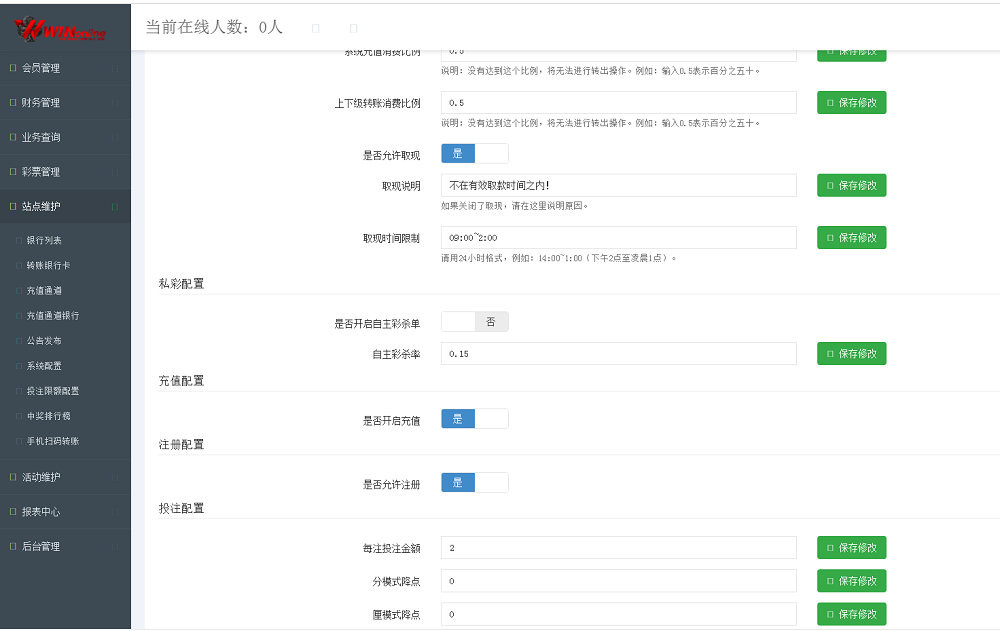The width and height of the screenshot is (1000, 631).
Task: Click 保存修改 next to 取现说明
Action: click(x=851, y=185)
